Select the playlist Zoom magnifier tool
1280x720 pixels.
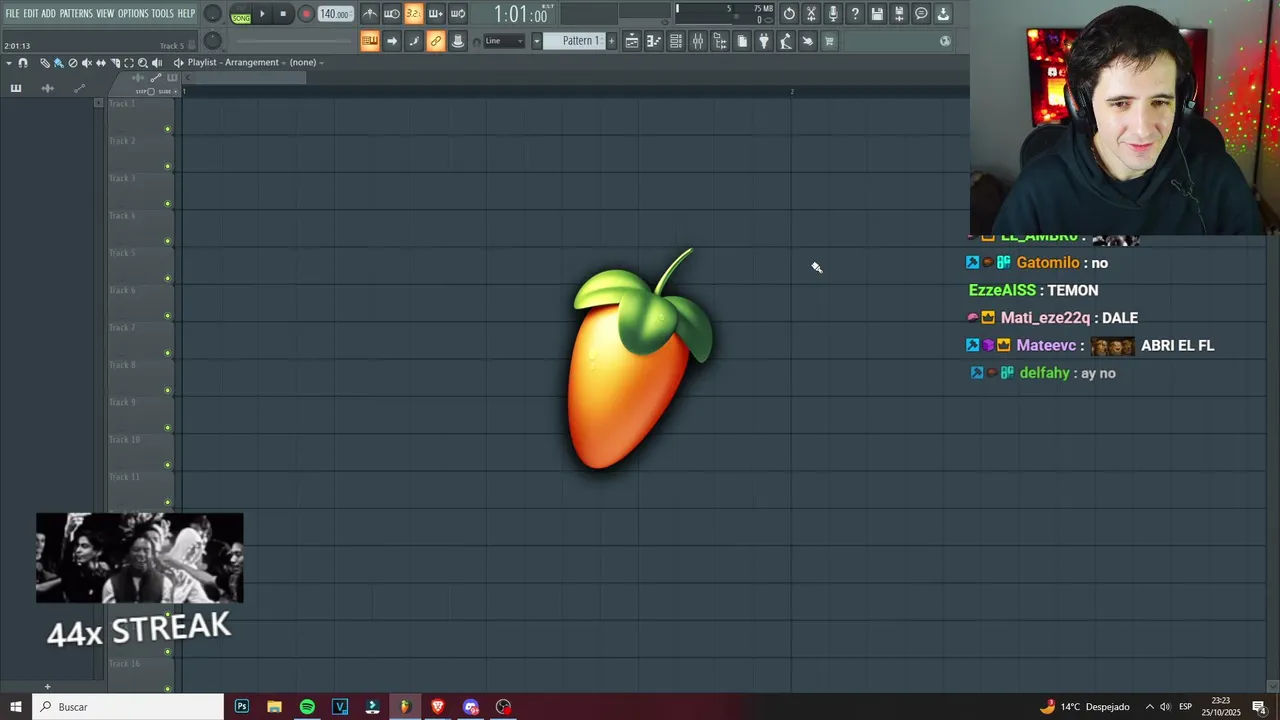coord(142,63)
